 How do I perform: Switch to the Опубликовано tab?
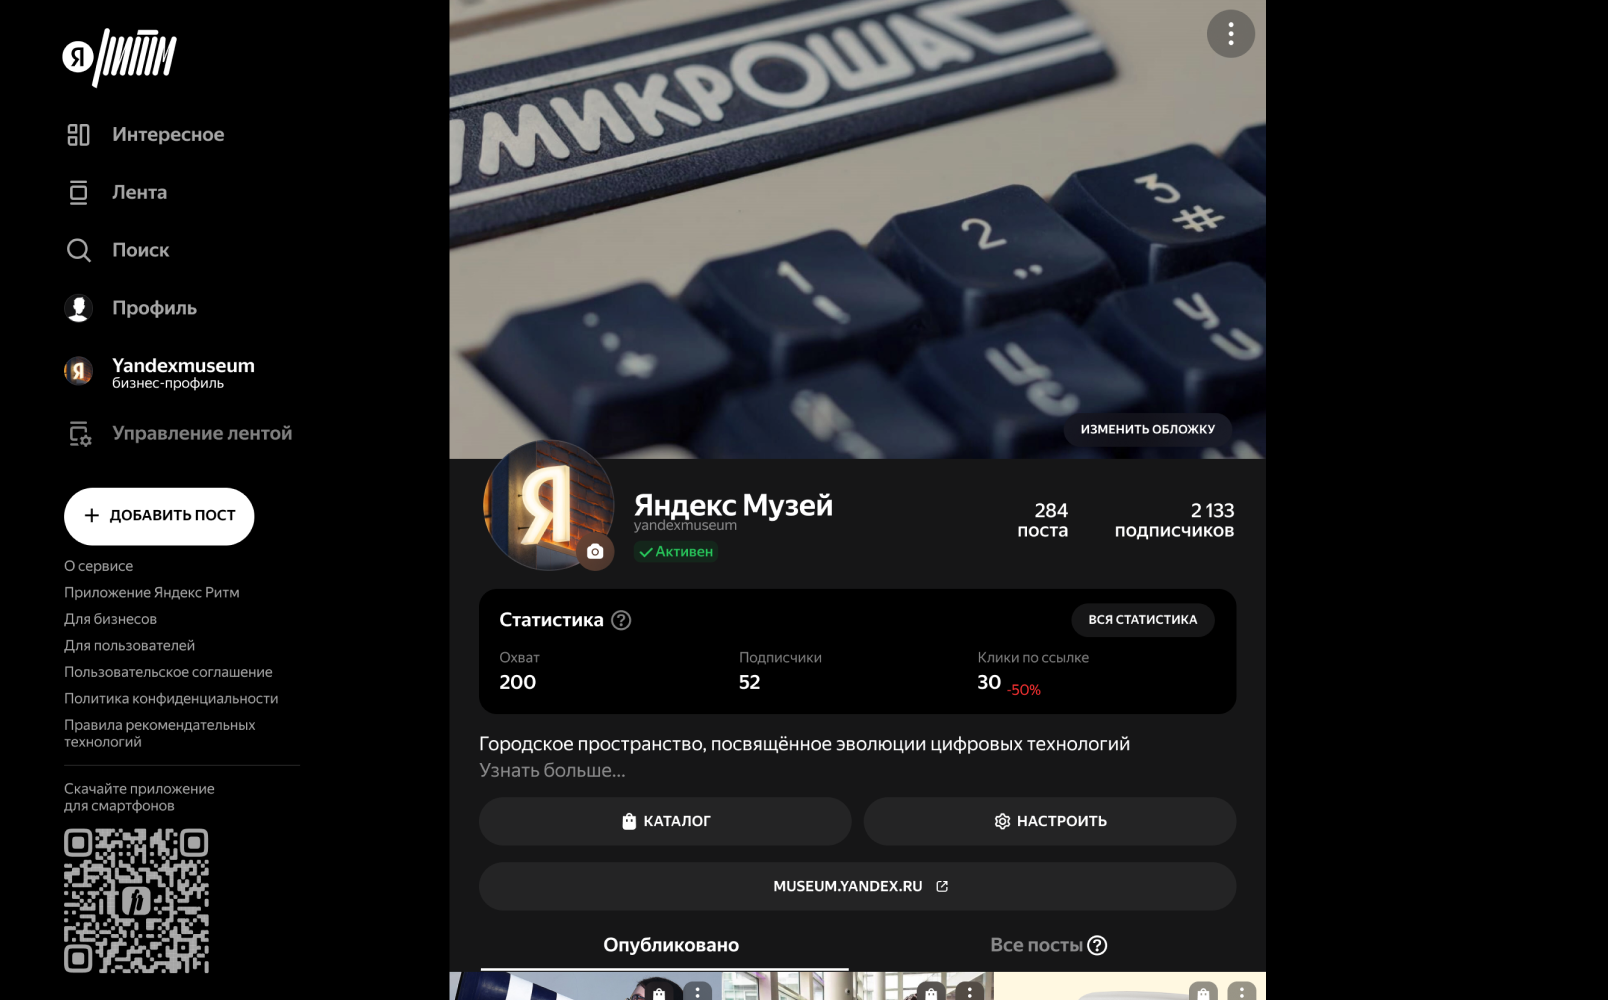(x=671, y=945)
